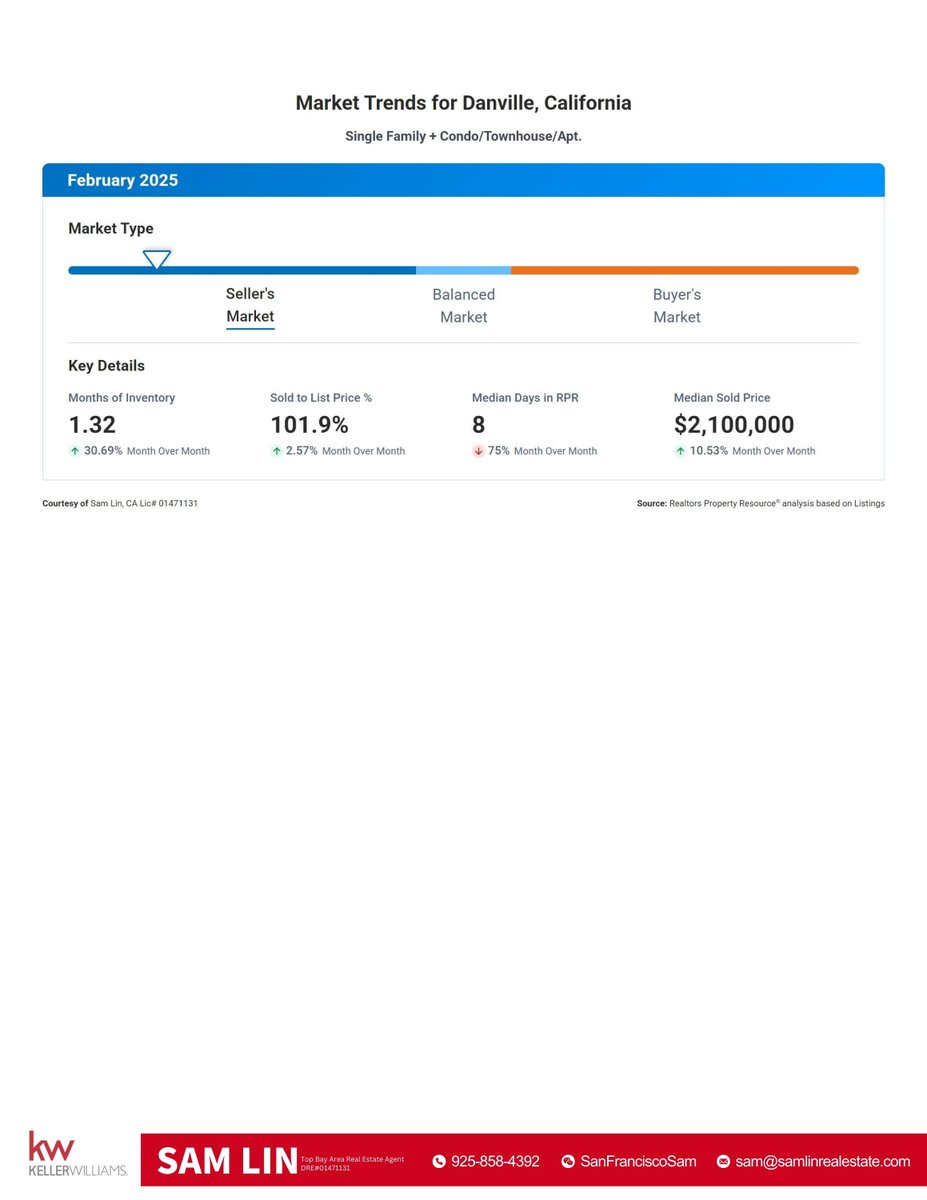Click the green up arrow beside 30.69%
The width and height of the screenshot is (927, 1200).
[x=75, y=451]
